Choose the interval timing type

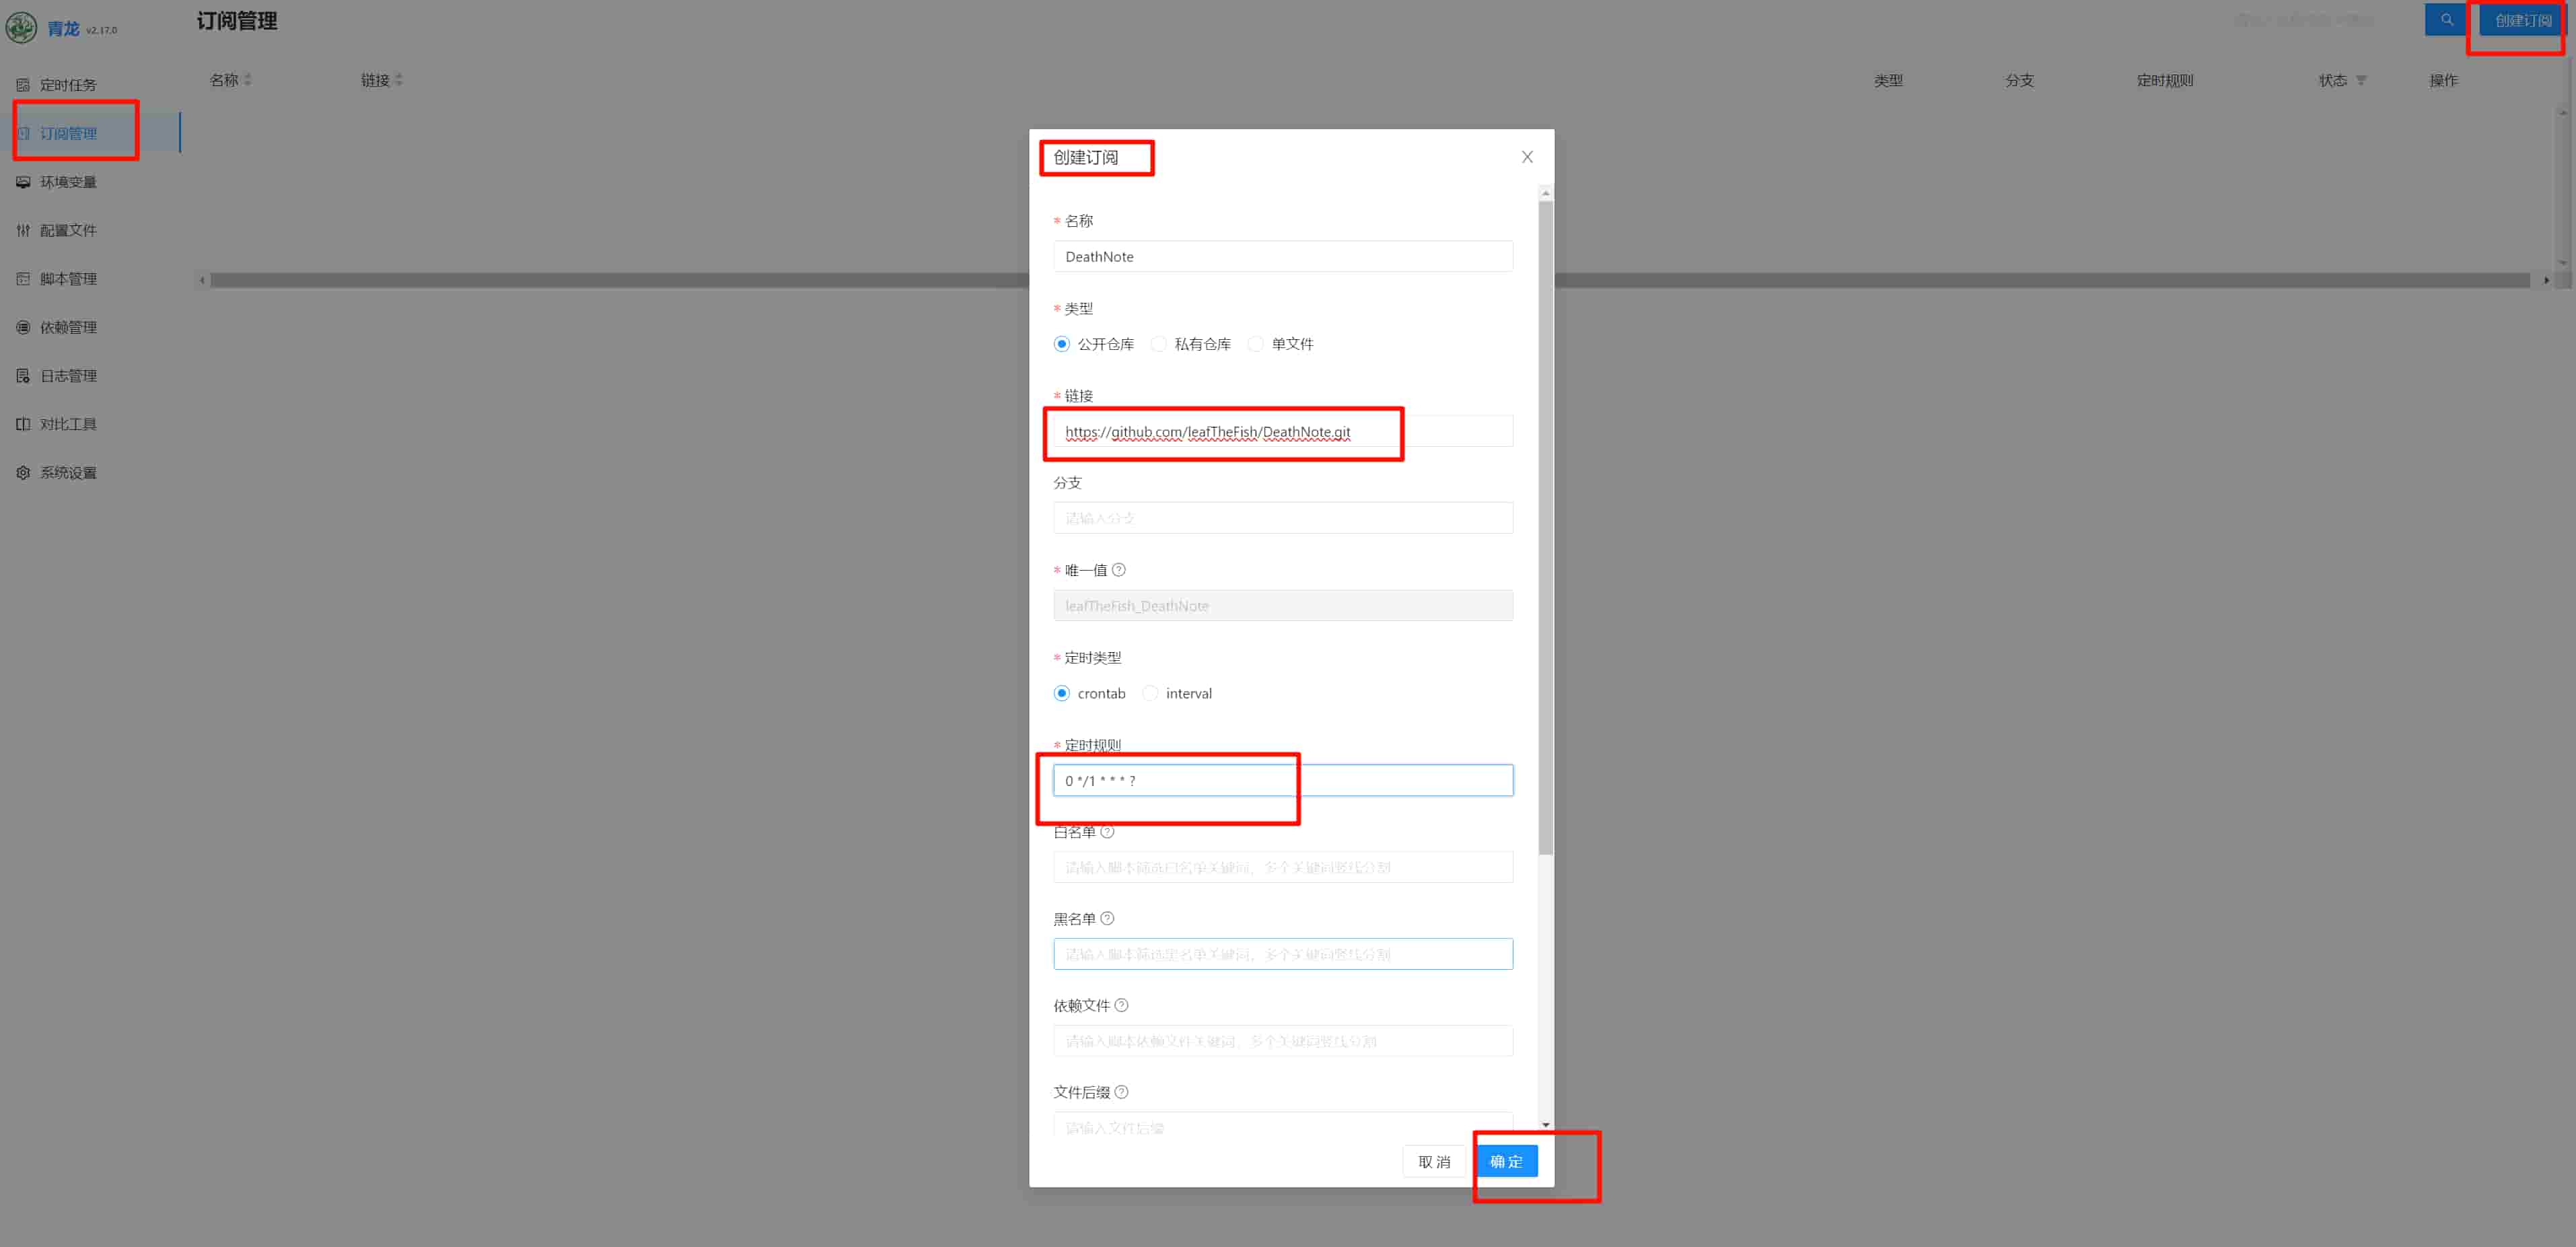[x=1151, y=694]
